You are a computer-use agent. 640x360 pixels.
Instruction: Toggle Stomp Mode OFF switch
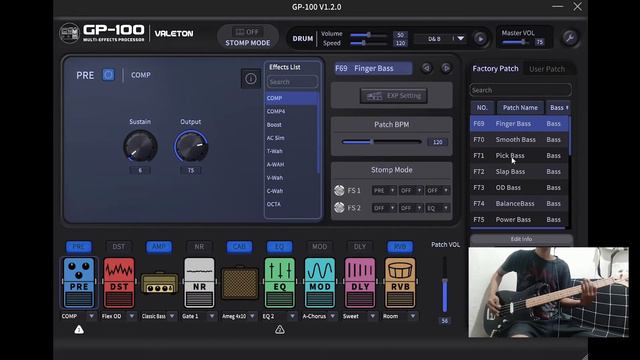pos(247,32)
